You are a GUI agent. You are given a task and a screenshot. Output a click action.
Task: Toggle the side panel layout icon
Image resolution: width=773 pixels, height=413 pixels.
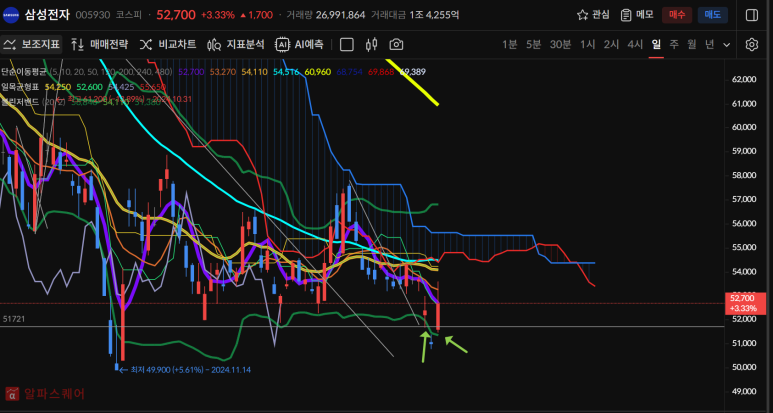[x=752, y=15]
